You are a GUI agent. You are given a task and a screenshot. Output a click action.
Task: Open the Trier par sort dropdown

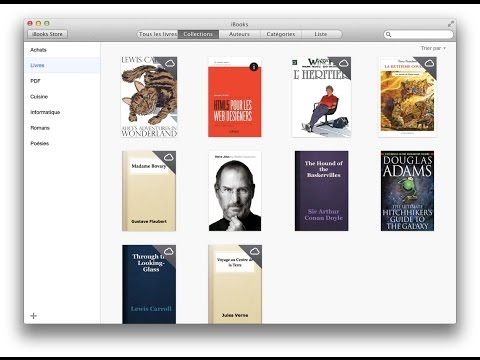coord(433,48)
